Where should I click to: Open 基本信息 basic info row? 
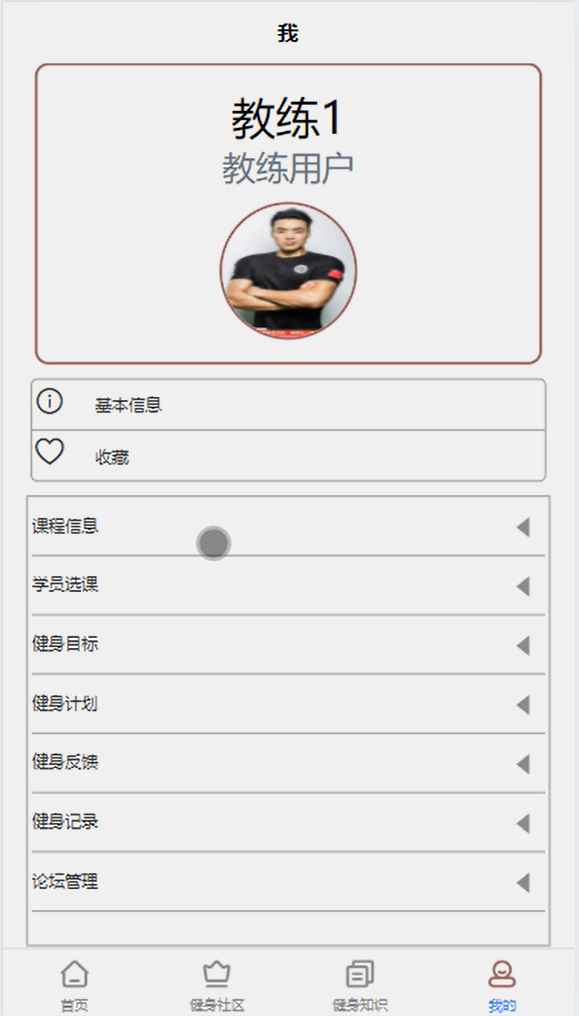pyautogui.click(x=288, y=404)
